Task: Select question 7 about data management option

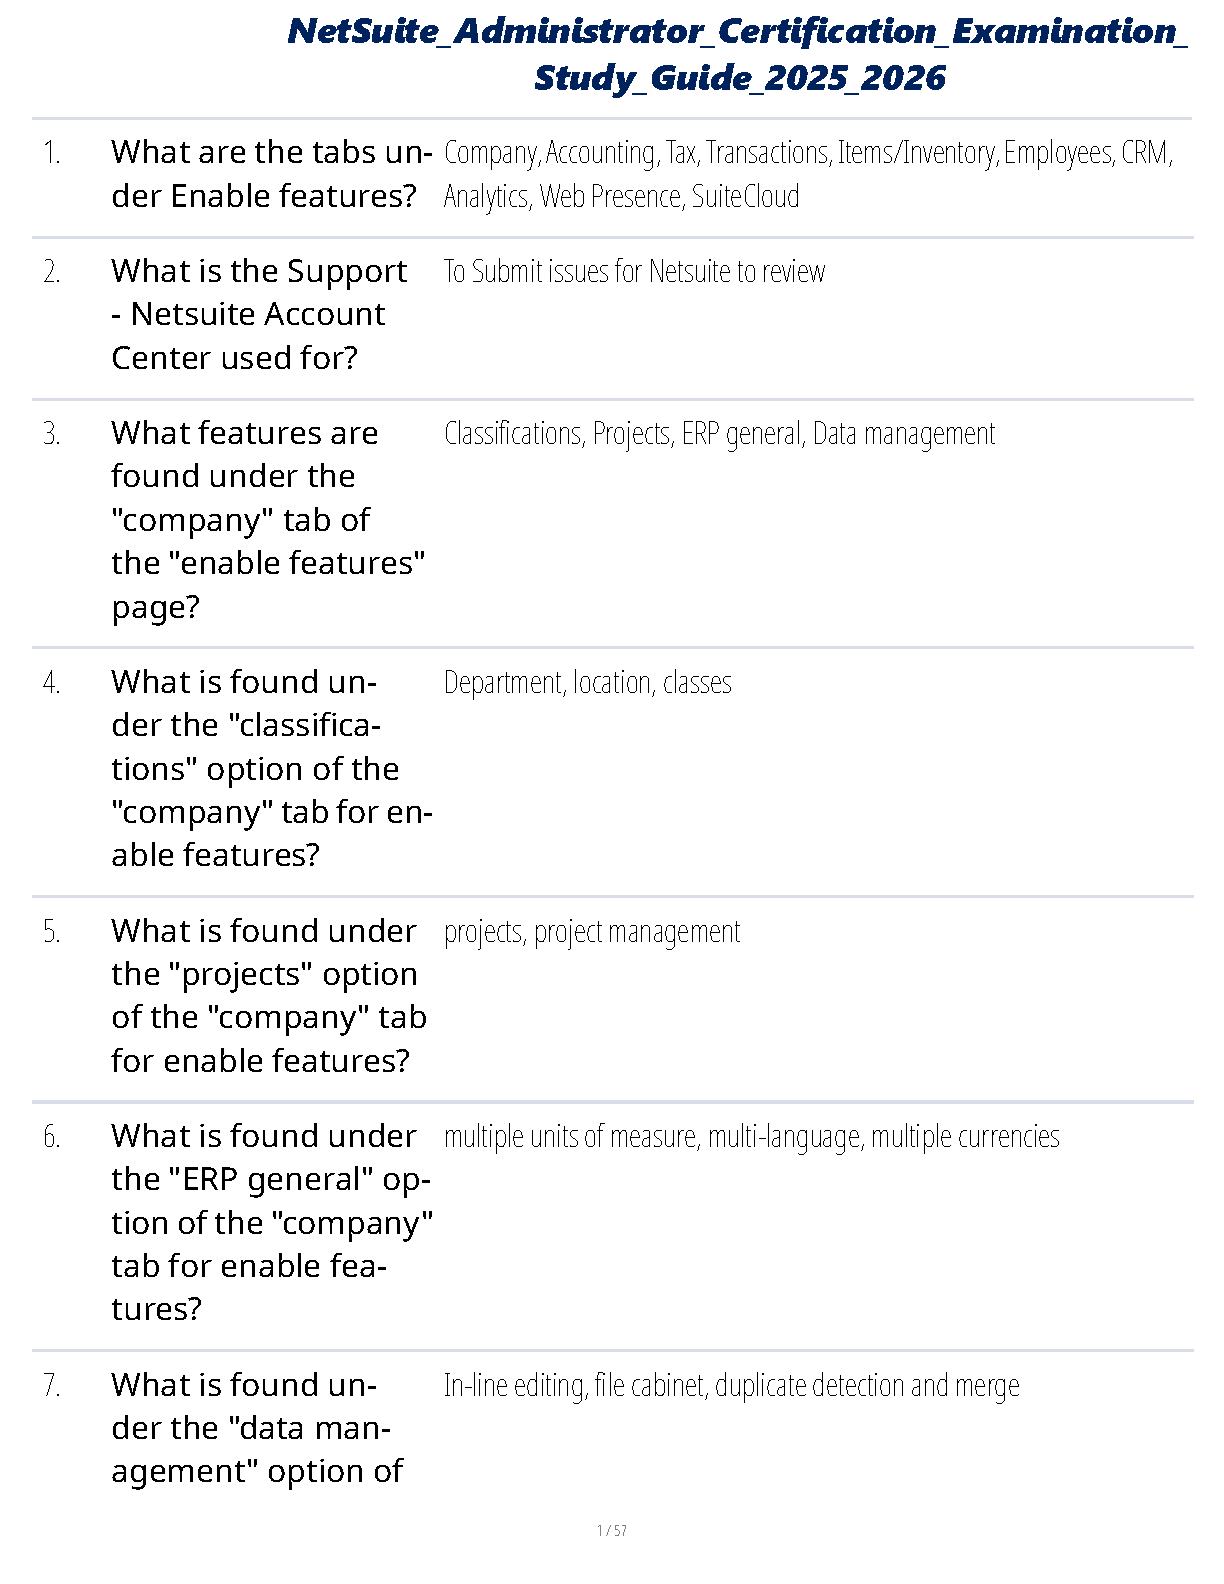Action: coord(257,1428)
